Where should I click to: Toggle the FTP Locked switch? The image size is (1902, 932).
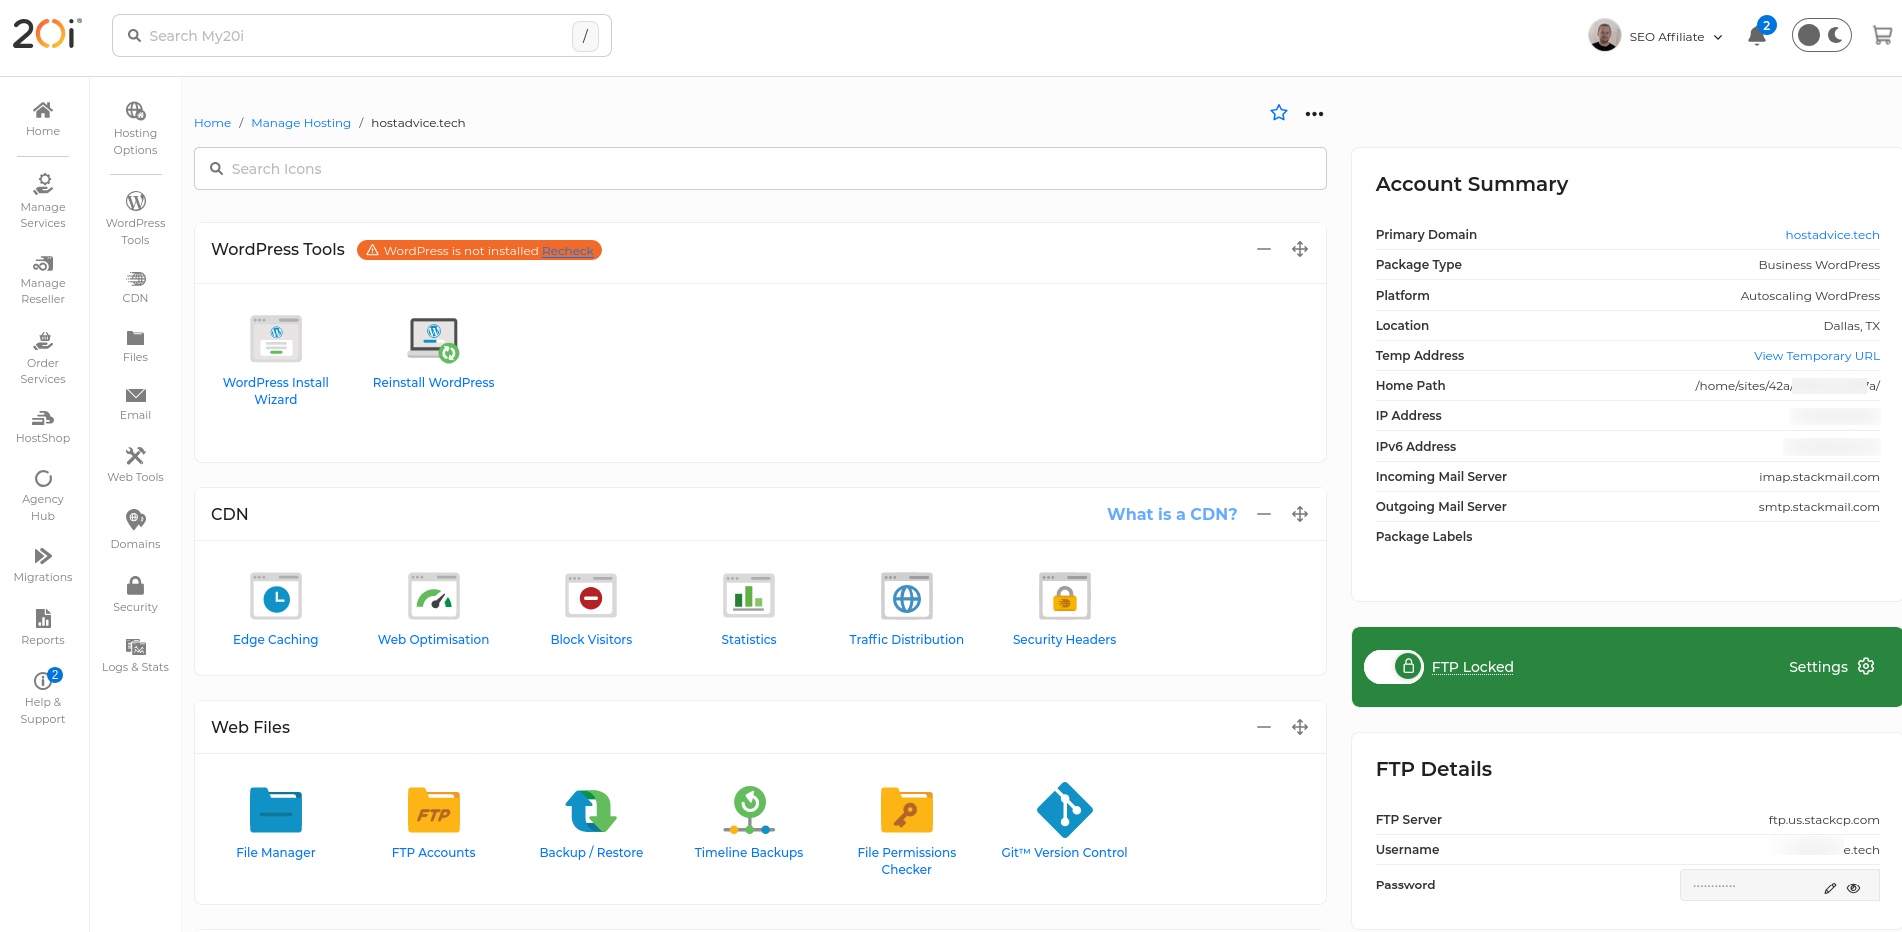(x=1394, y=666)
